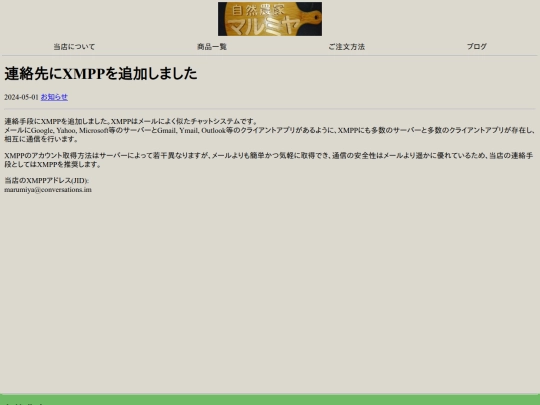Open the ブログ menu item

pyautogui.click(x=477, y=46)
